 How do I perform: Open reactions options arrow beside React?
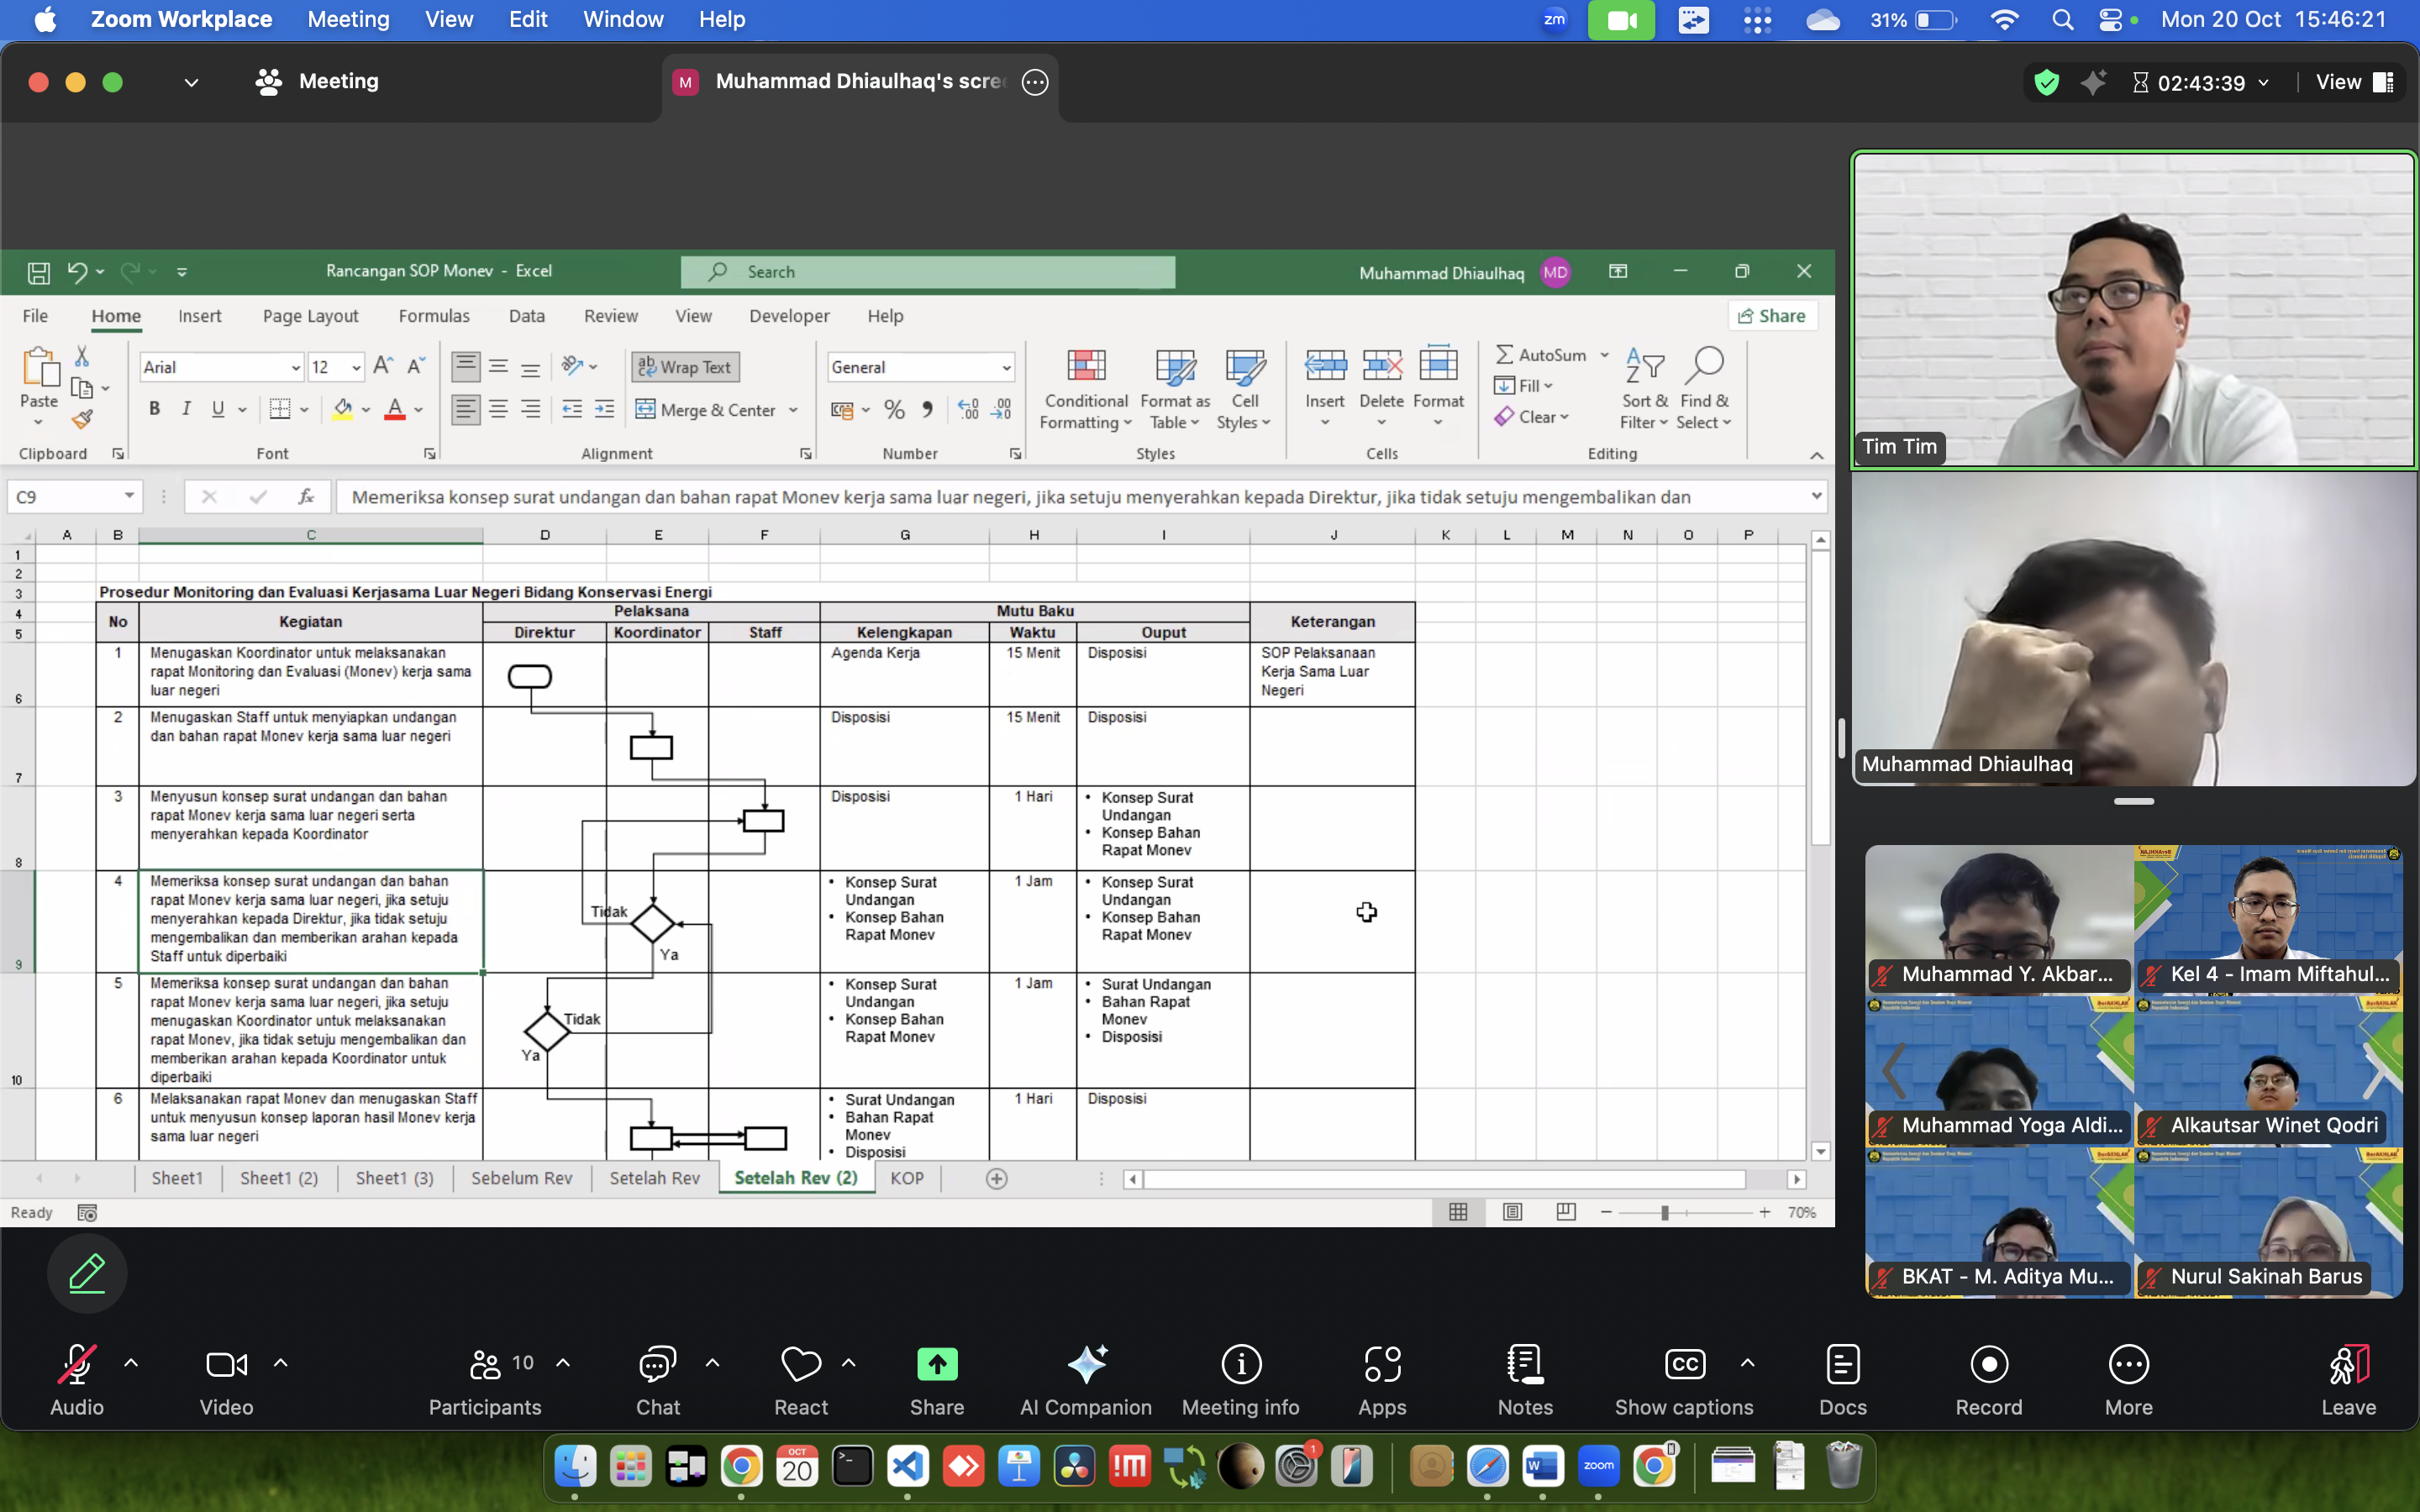849,1362
